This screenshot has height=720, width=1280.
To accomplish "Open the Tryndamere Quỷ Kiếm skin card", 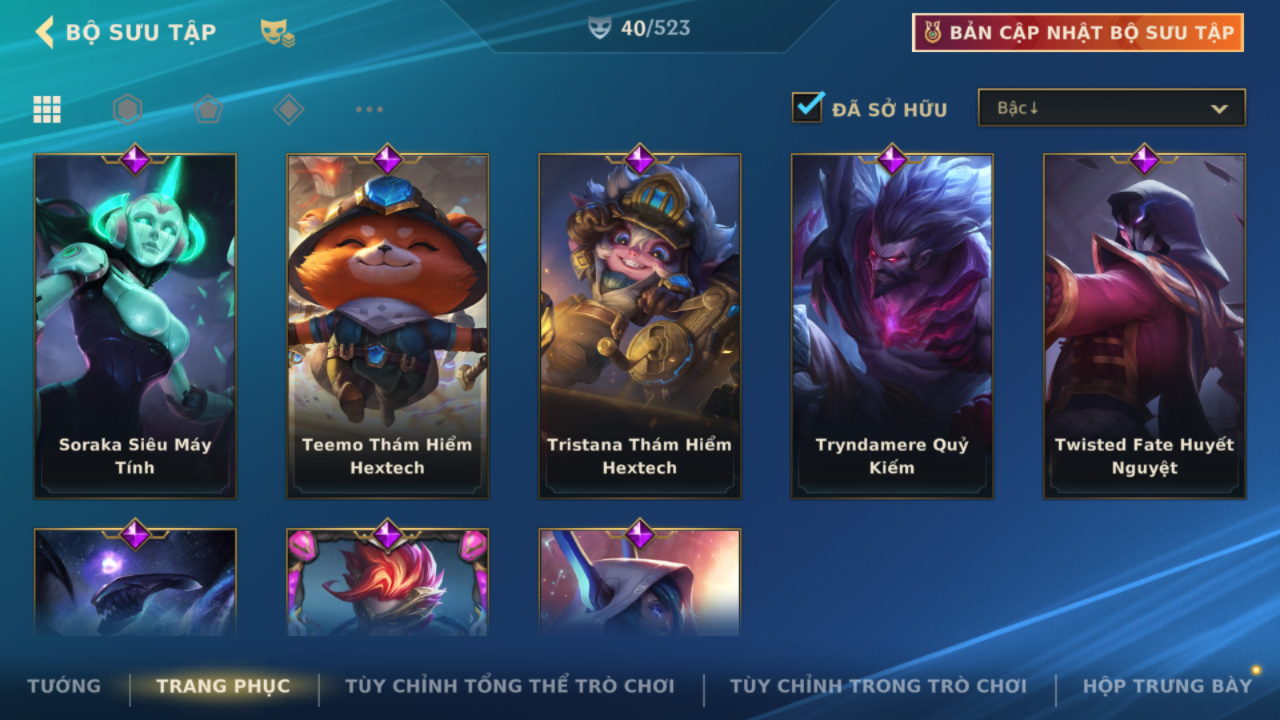I will coord(892,326).
